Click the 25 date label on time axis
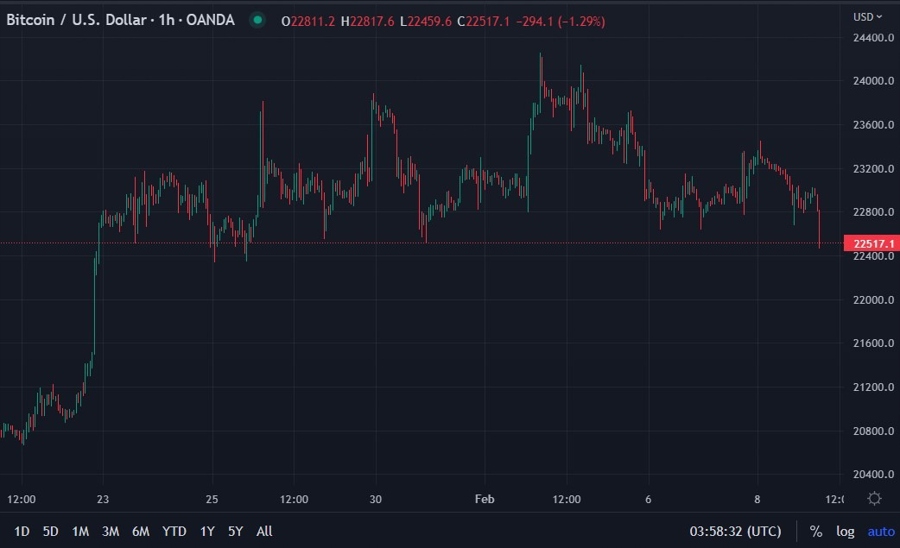 (212, 499)
